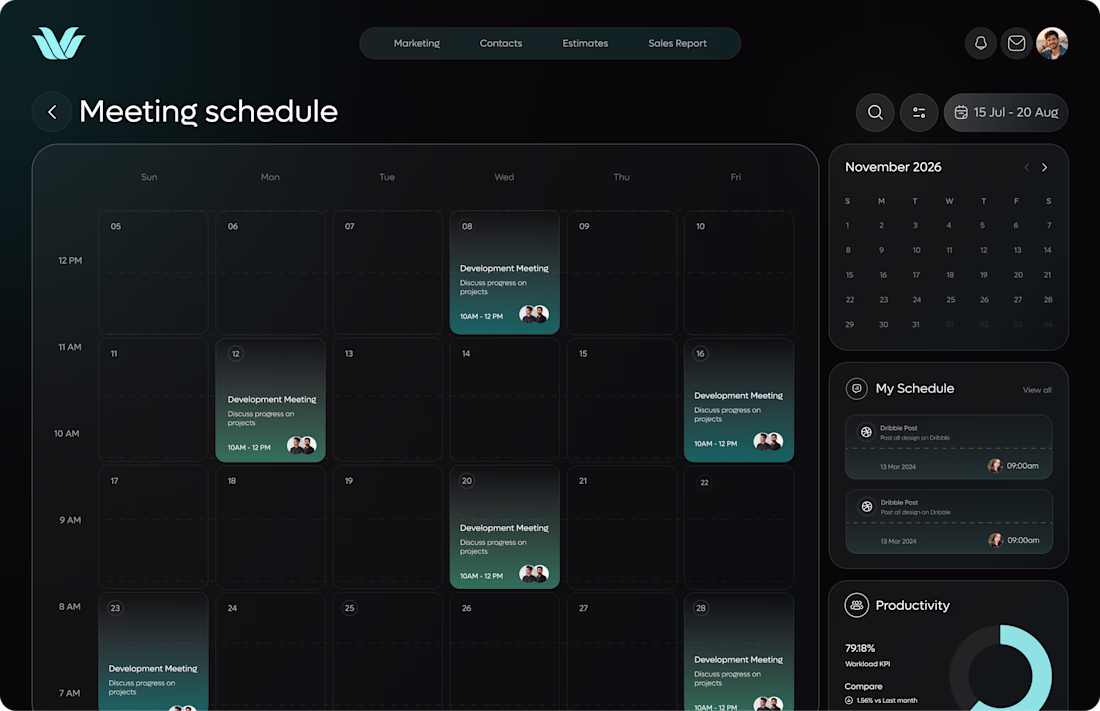Select day 07 cell in schedule
The width and height of the screenshot is (1100, 711).
pos(387,272)
